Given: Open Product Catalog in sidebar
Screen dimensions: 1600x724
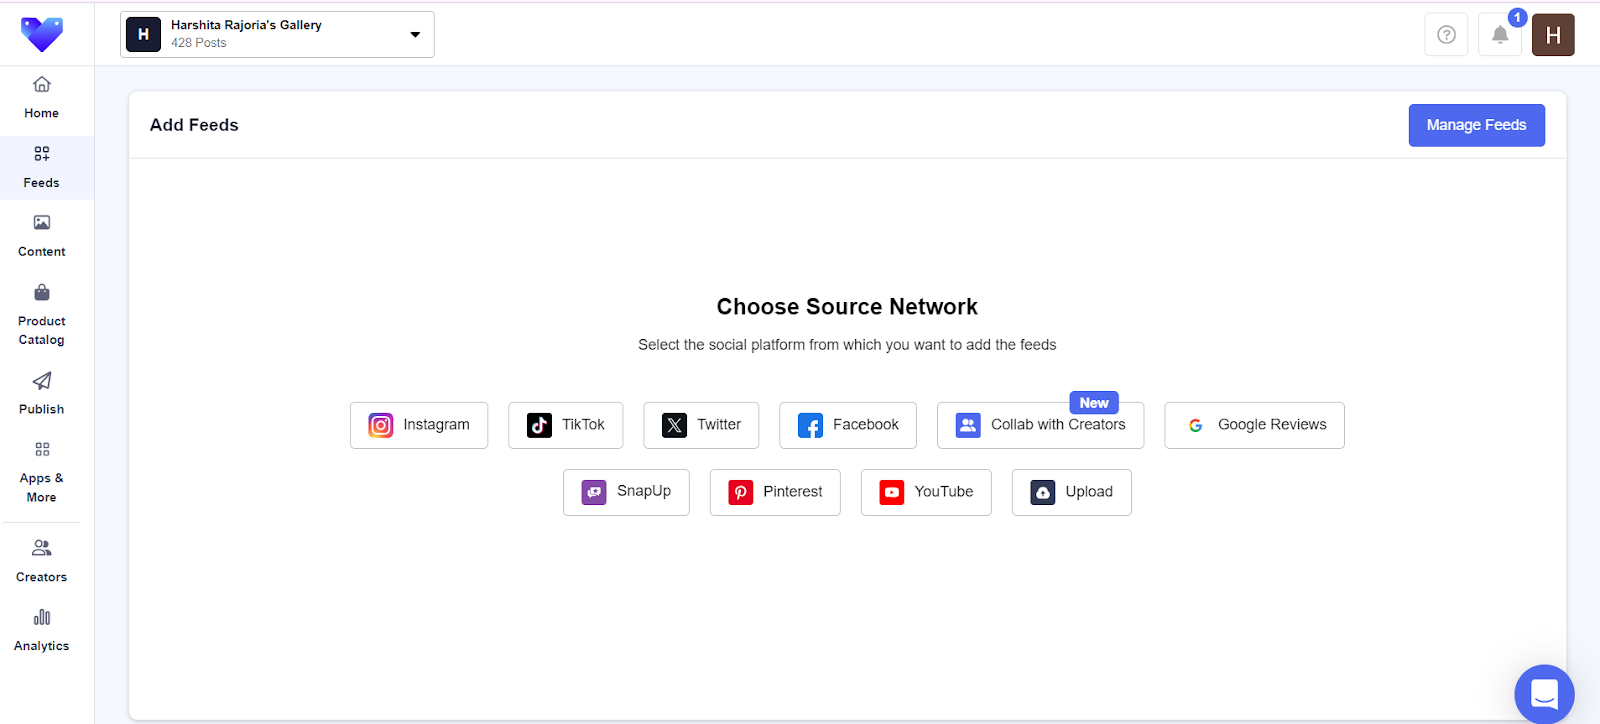Looking at the screenshot, I should click(42, 315).
